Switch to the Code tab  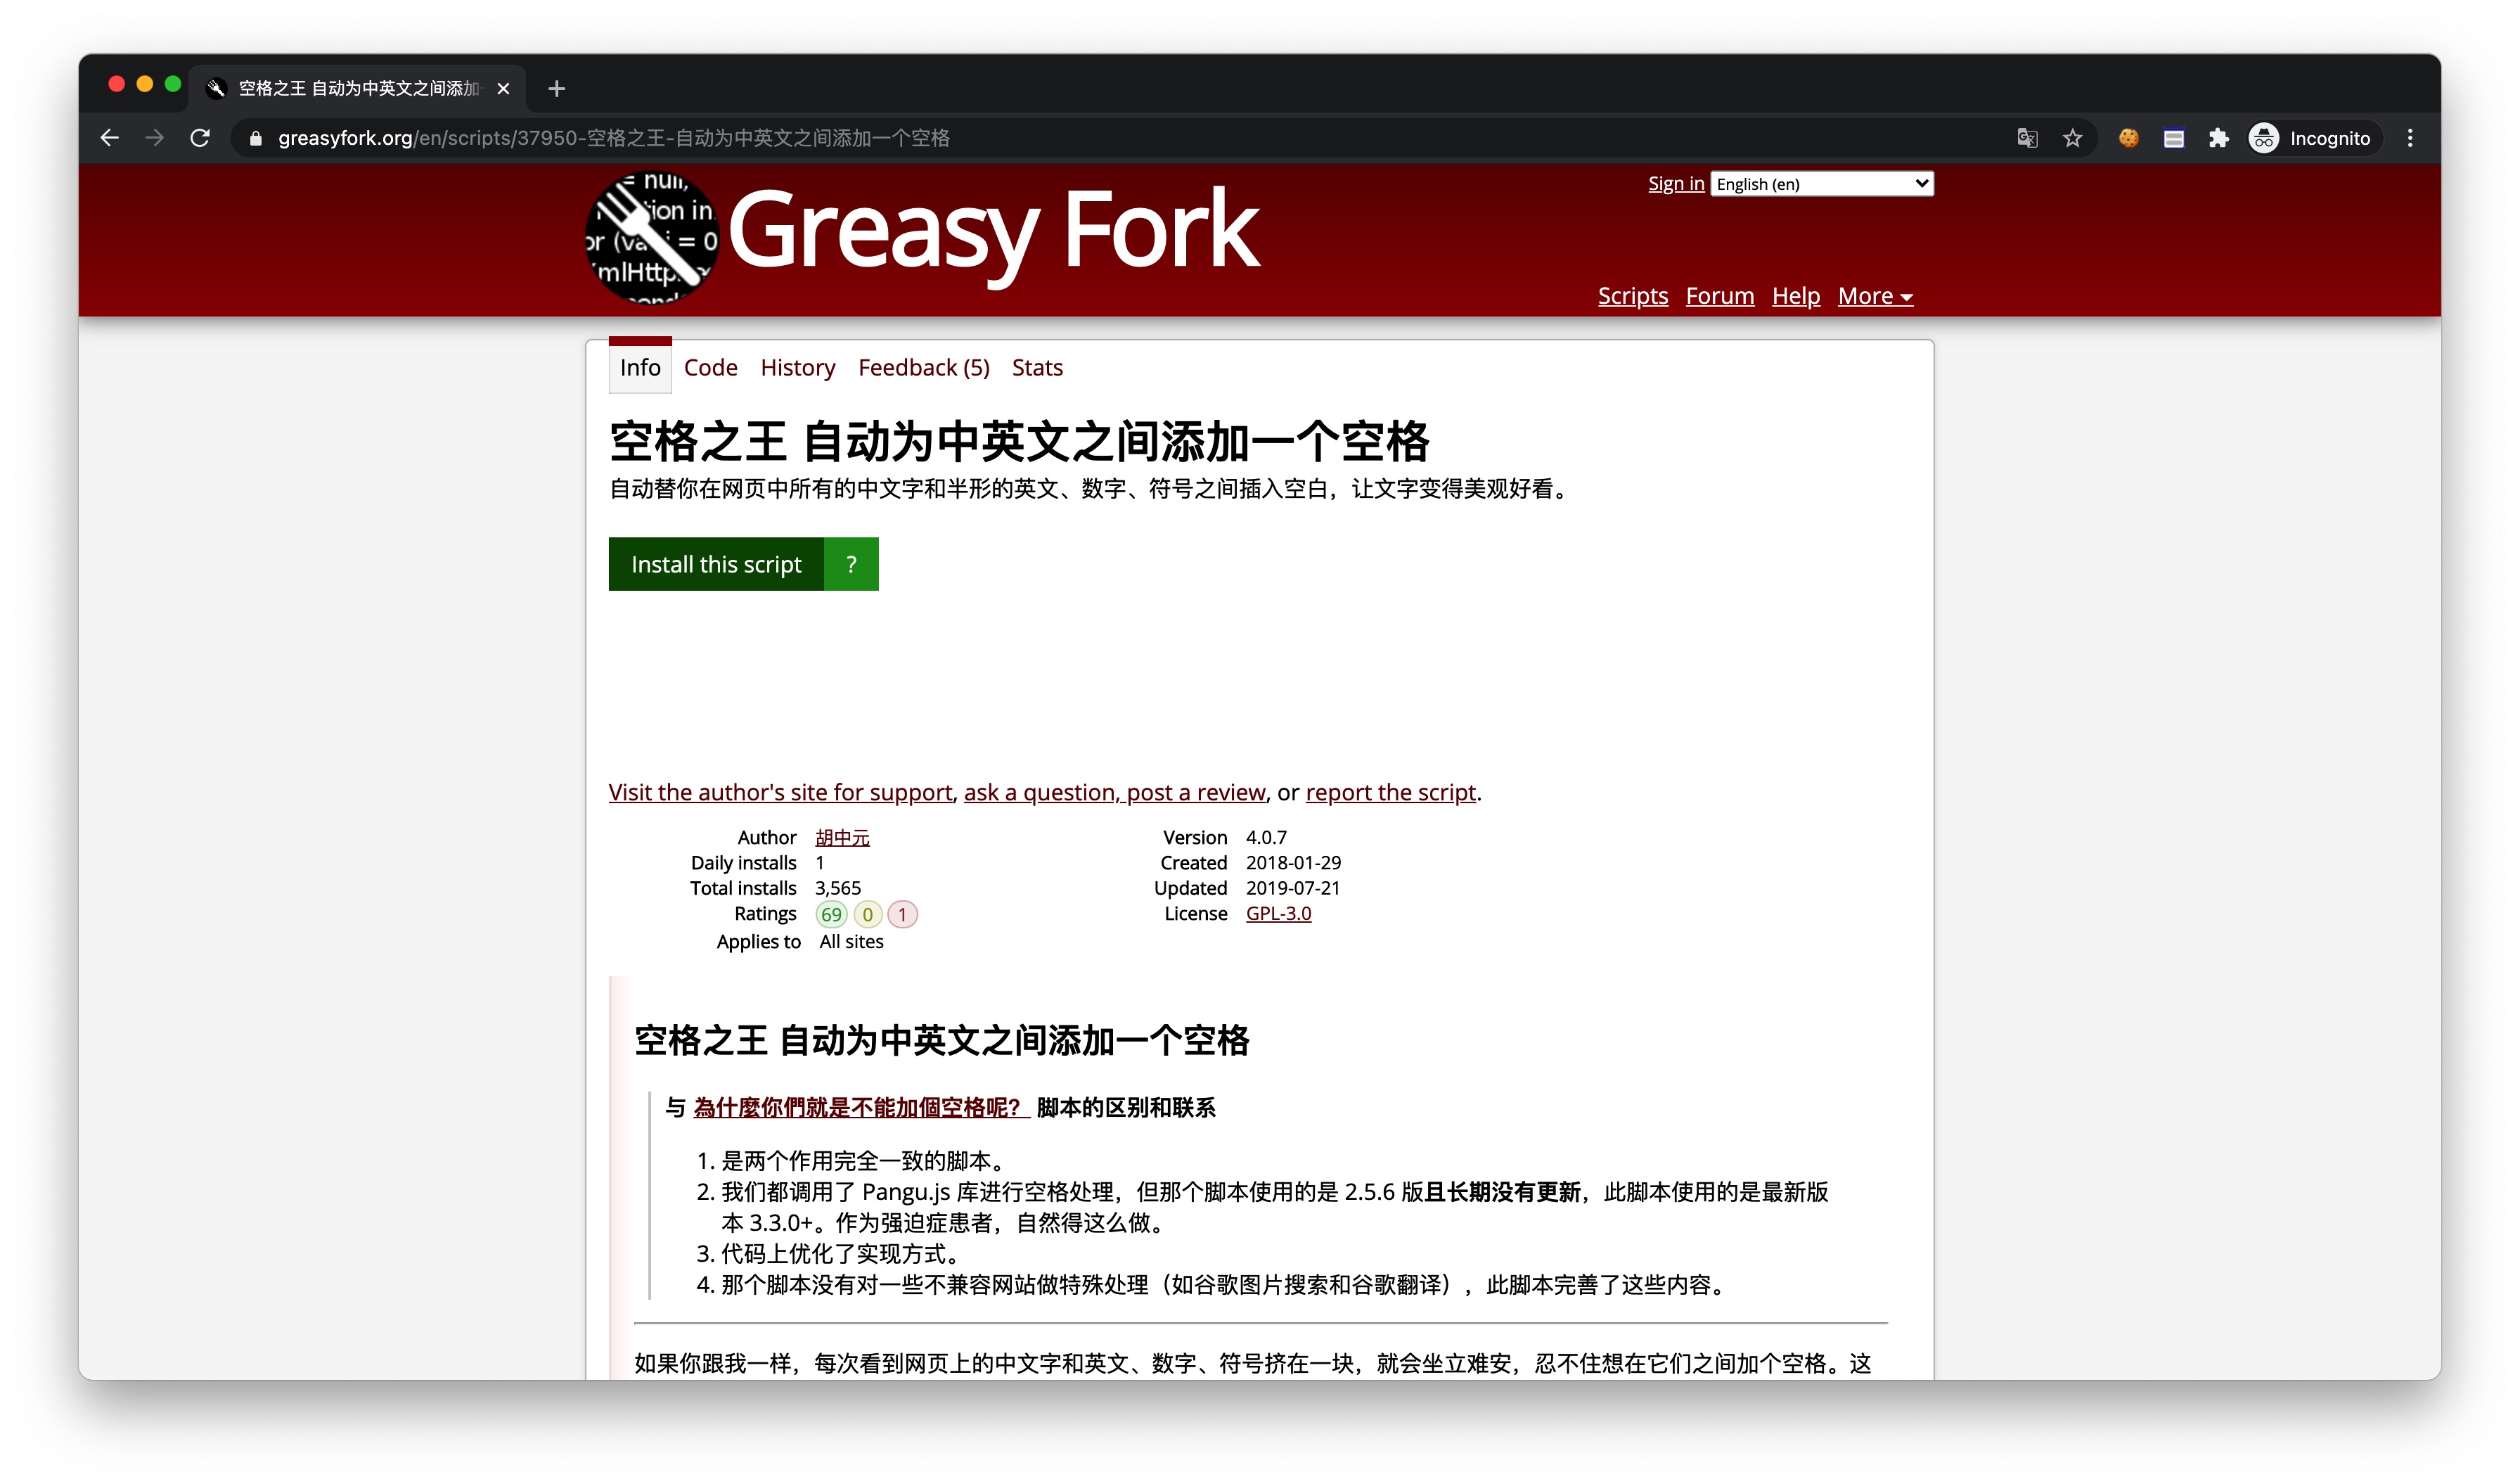pyautogui.click(x=711, y=368)
